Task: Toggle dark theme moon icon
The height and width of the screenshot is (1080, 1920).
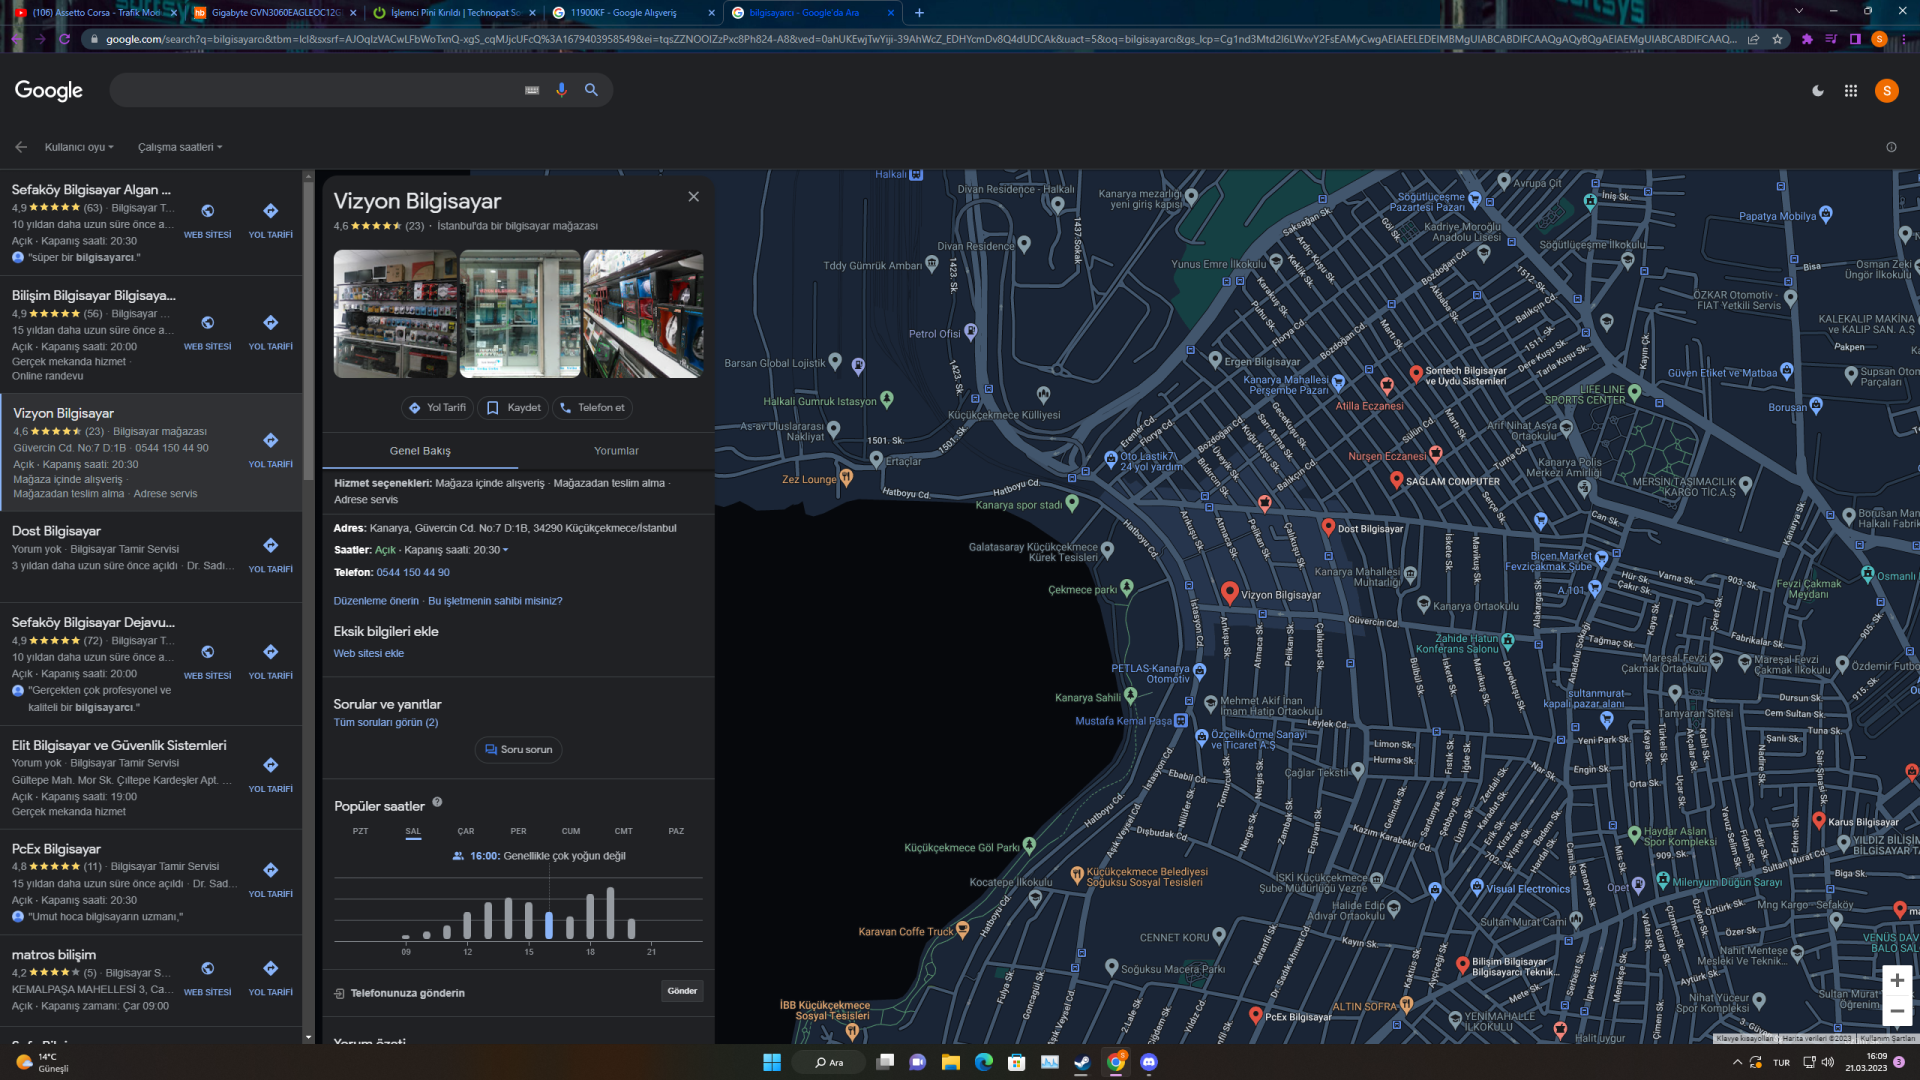Action: [1818, 91]
